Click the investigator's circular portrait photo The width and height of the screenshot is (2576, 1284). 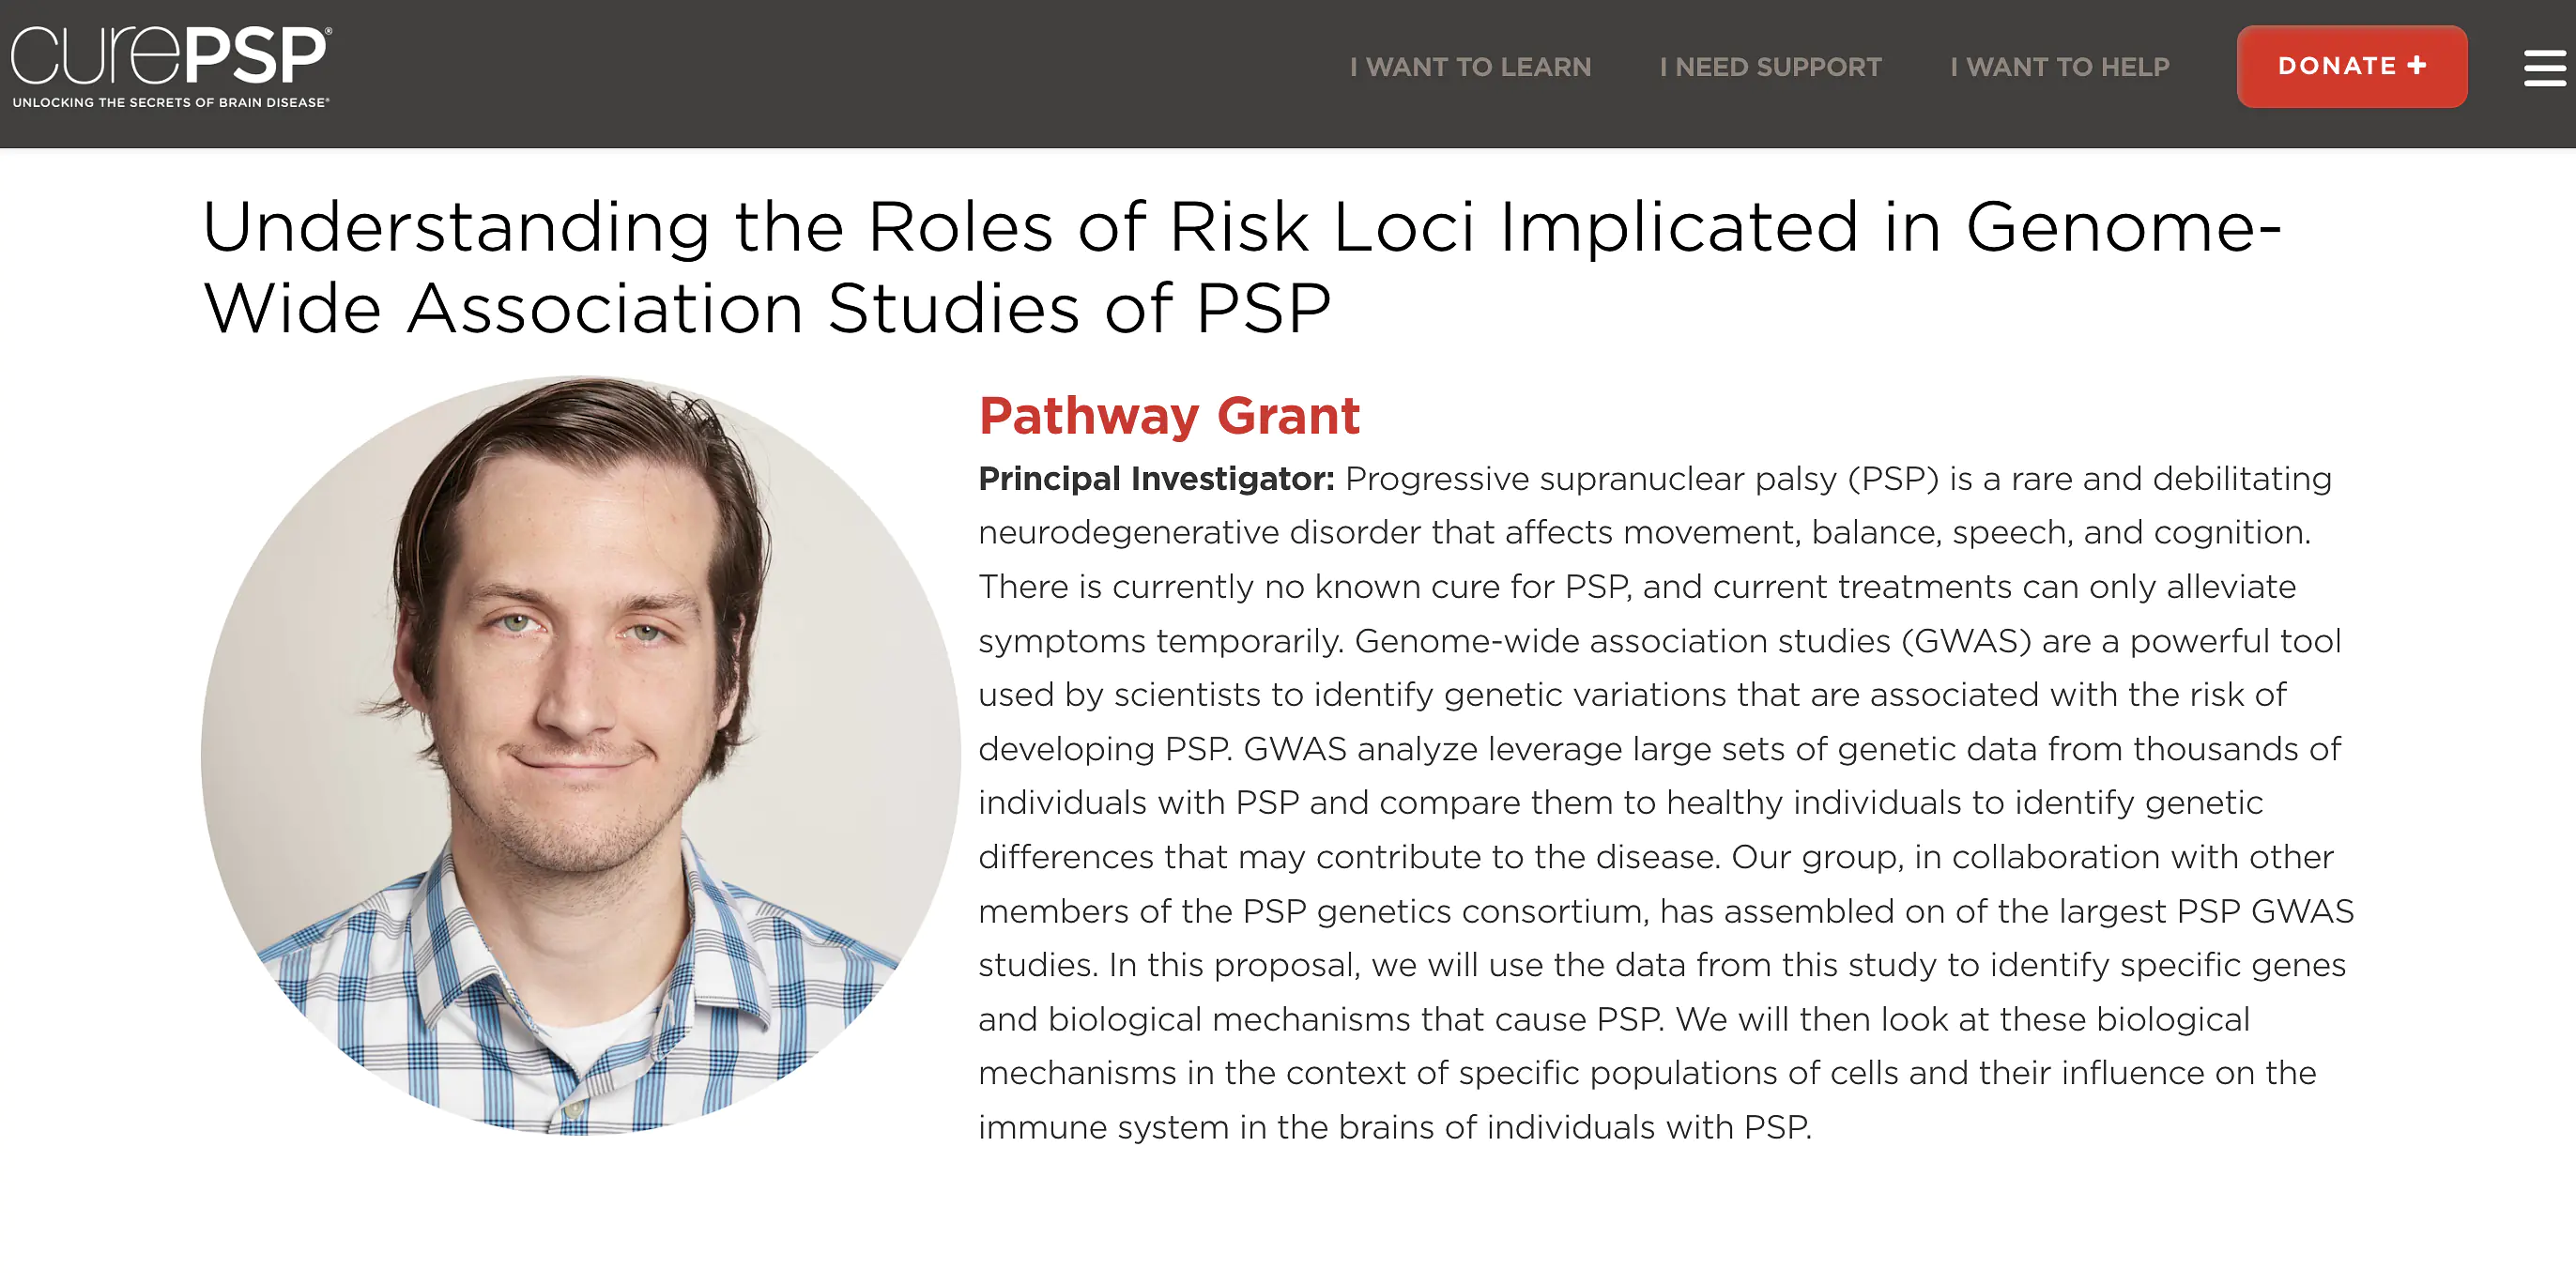(x=580, y=755)
